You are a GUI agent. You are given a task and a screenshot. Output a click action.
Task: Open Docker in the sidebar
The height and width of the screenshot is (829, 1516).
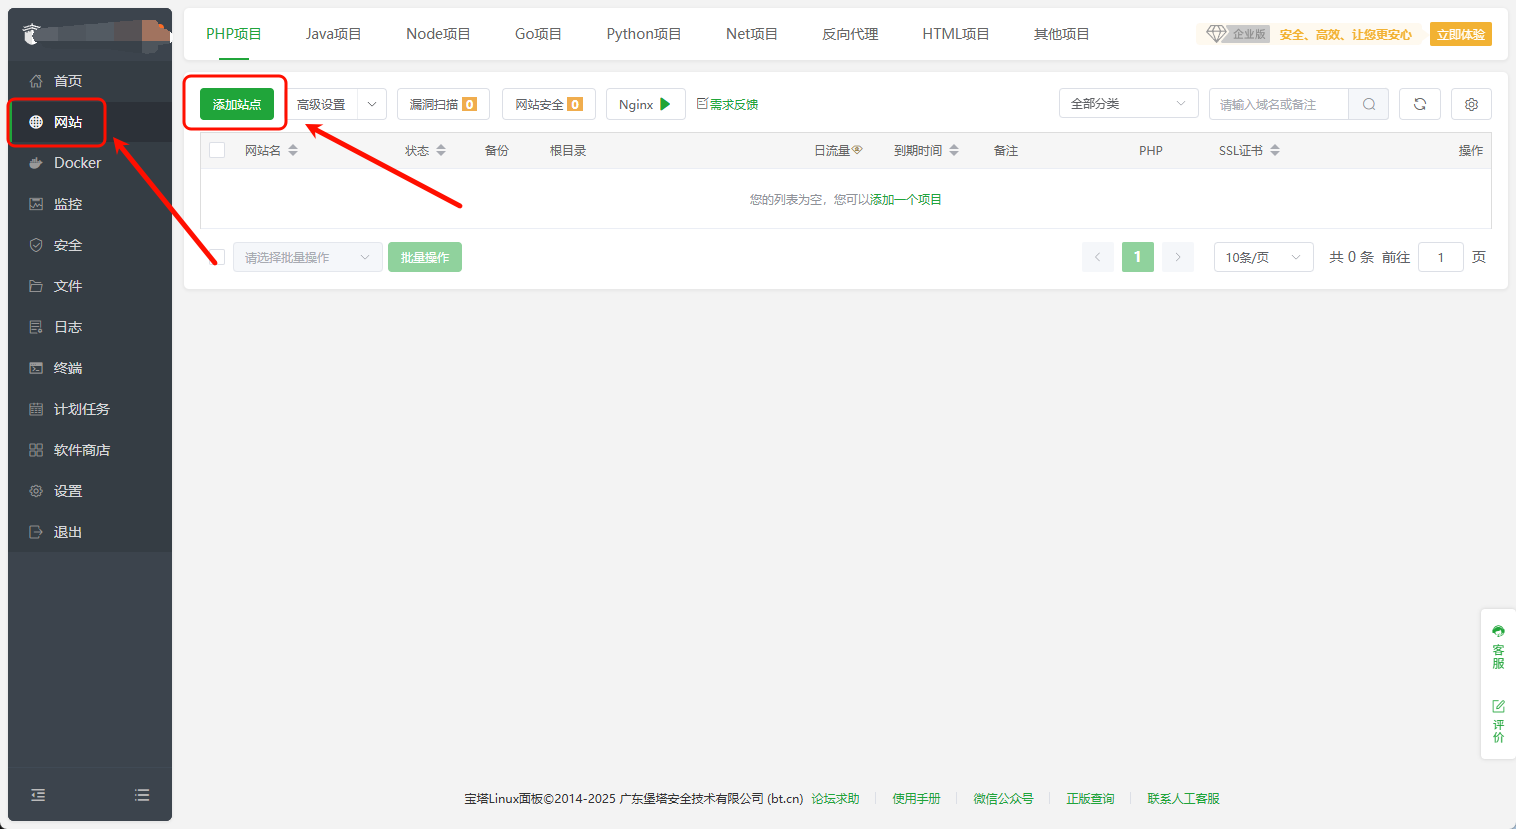(x=77, y=163)
